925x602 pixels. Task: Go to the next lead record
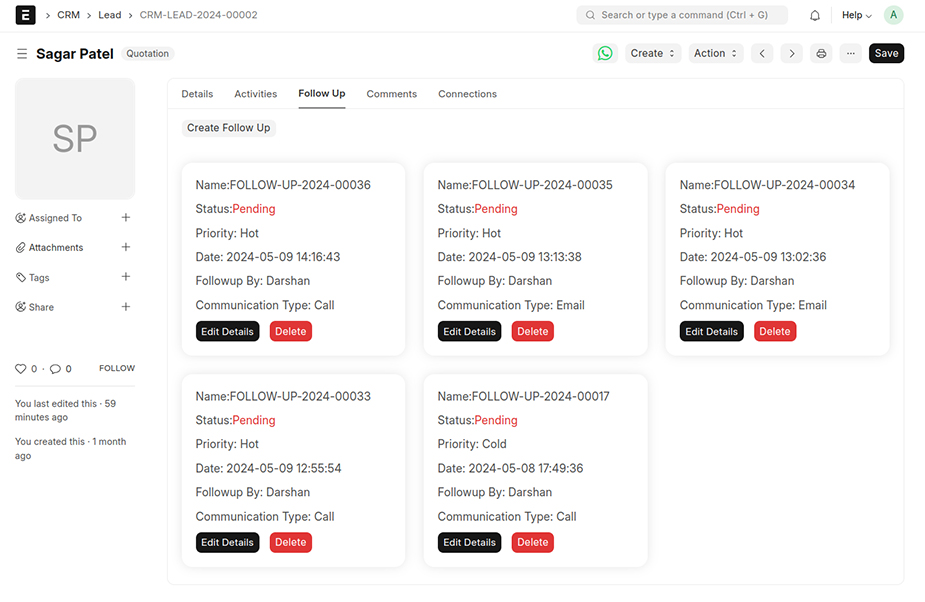(791, 53)
